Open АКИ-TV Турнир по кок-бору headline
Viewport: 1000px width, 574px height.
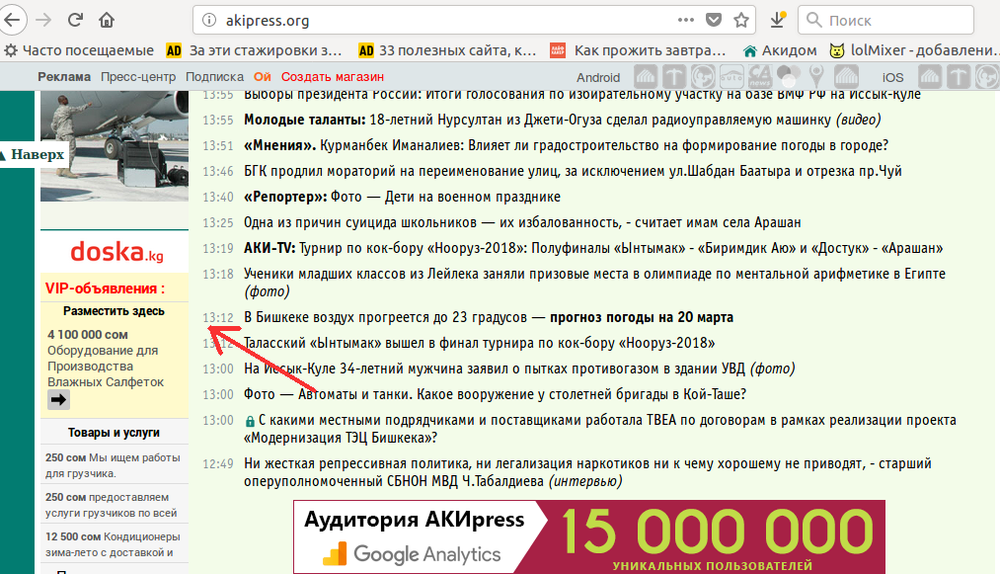(x=593, y=248)
